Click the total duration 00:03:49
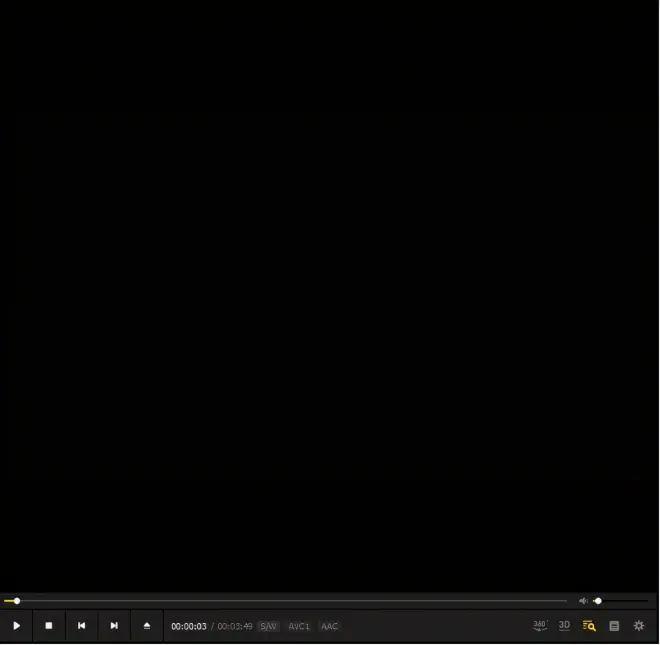 [x=235, y=626]
